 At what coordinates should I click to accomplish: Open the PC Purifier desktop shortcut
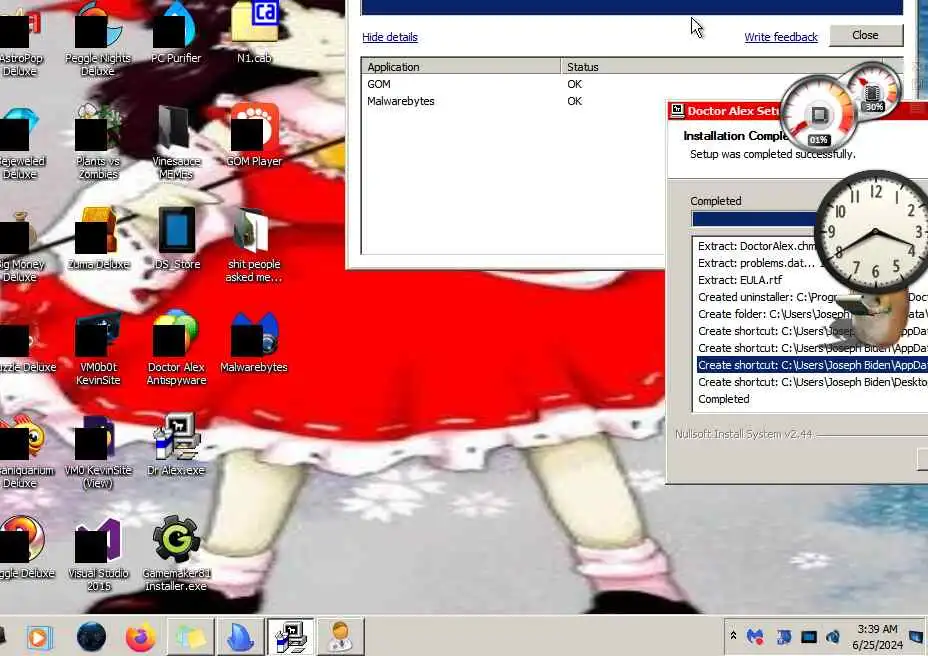(176, 34)
